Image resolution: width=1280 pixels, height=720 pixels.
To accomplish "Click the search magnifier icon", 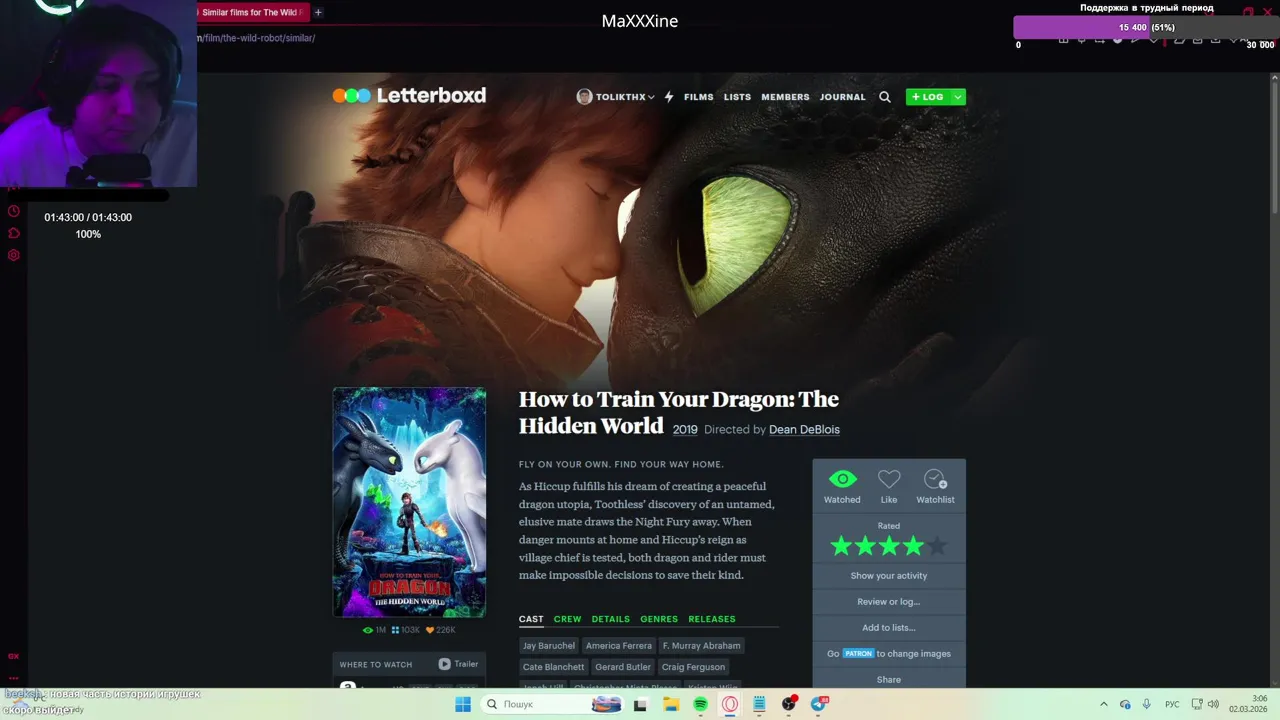I will 884,97.
